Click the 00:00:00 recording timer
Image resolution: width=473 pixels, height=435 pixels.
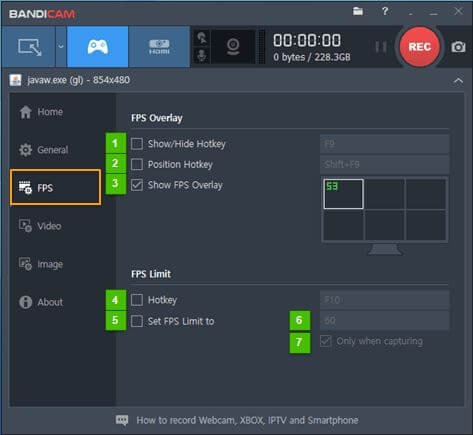[x=307, y=41]
